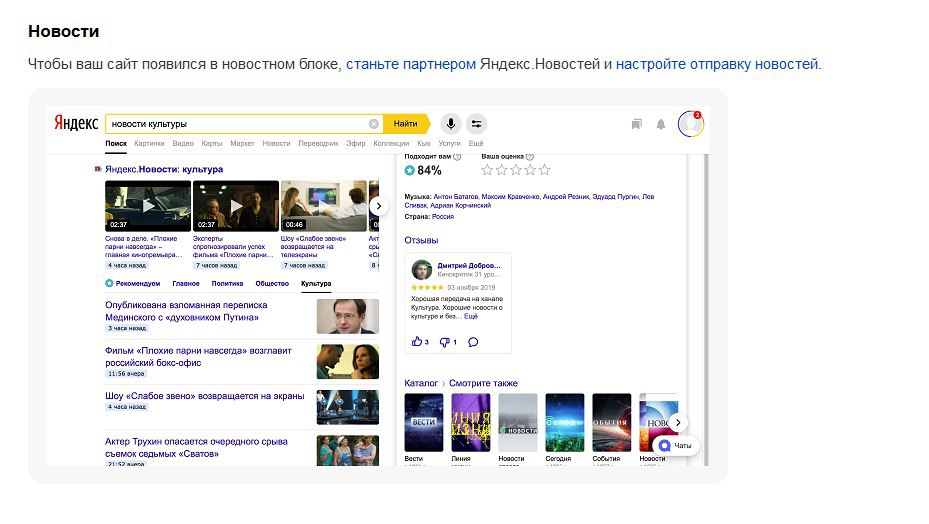Click the «Плохие парни» article thumbnail
Image resolution: width=929 pixels, height=524 pixels.
(x=348, y=362)
